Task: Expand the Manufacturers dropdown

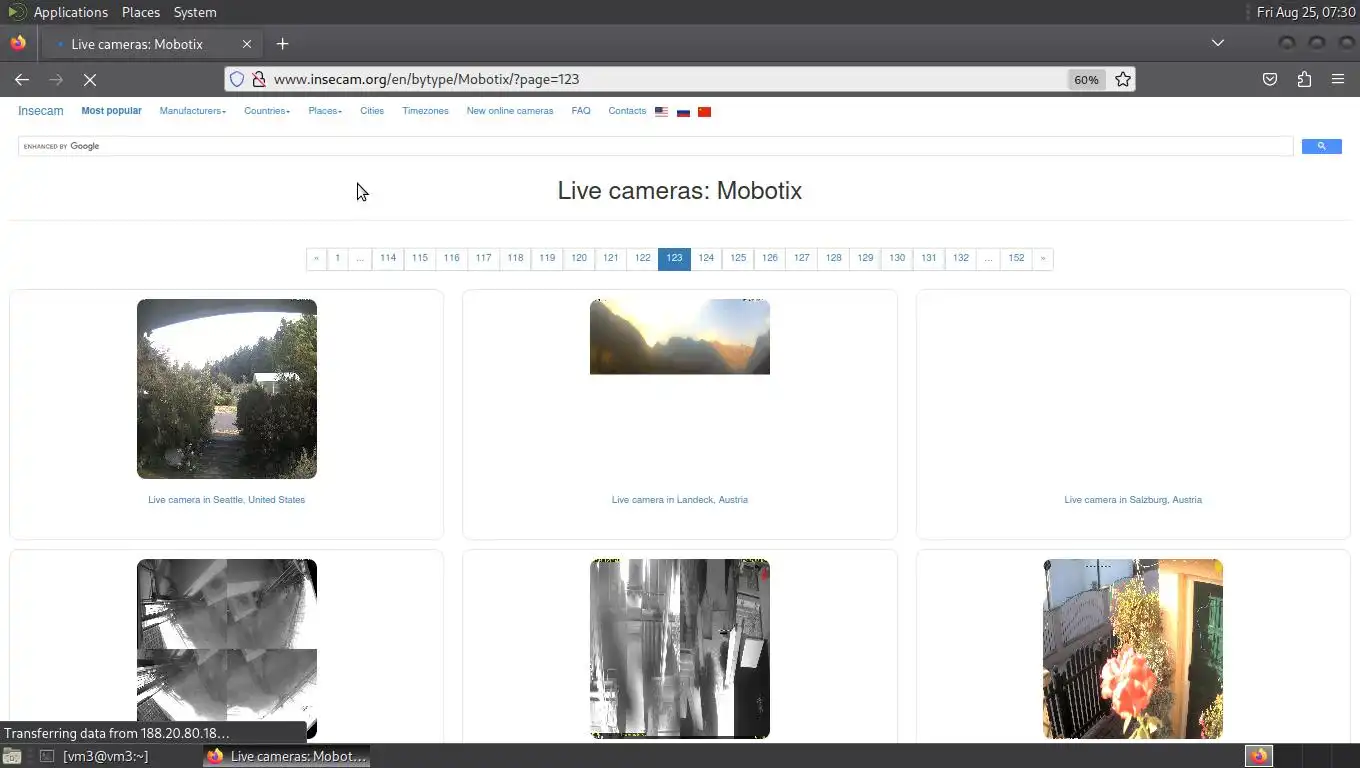Action: coord(193,111)
